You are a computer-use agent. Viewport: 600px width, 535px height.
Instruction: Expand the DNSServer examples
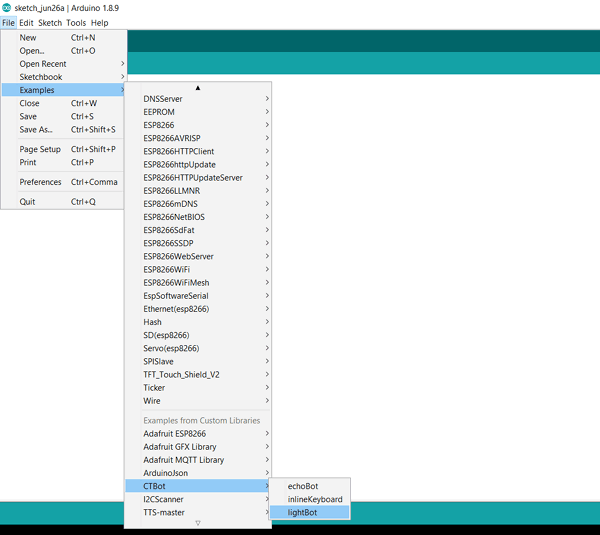(198, 99)
